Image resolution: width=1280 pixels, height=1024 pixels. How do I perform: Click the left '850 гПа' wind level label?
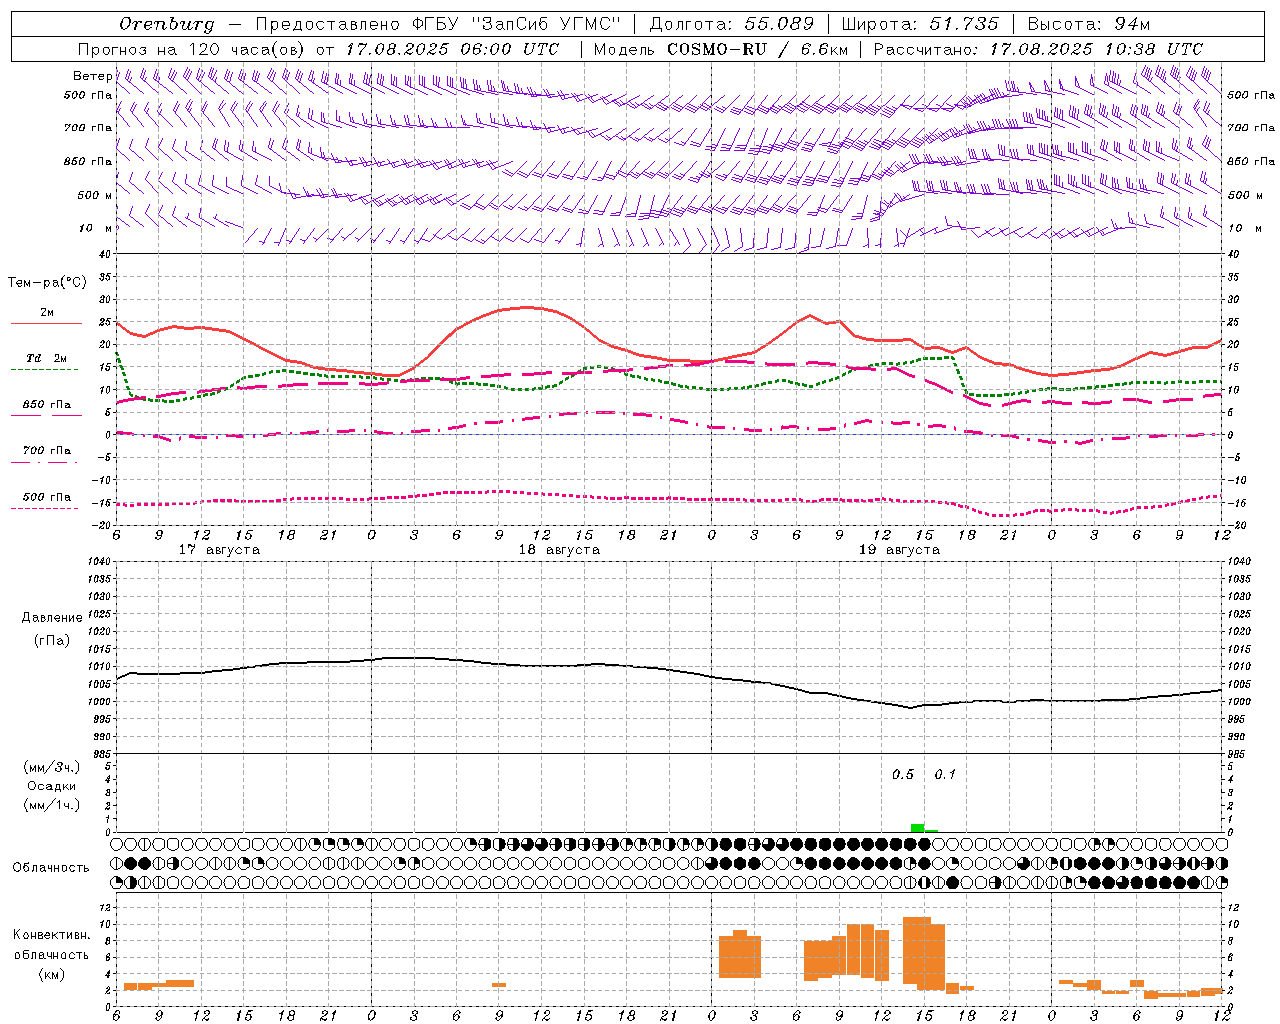point(88,161)
